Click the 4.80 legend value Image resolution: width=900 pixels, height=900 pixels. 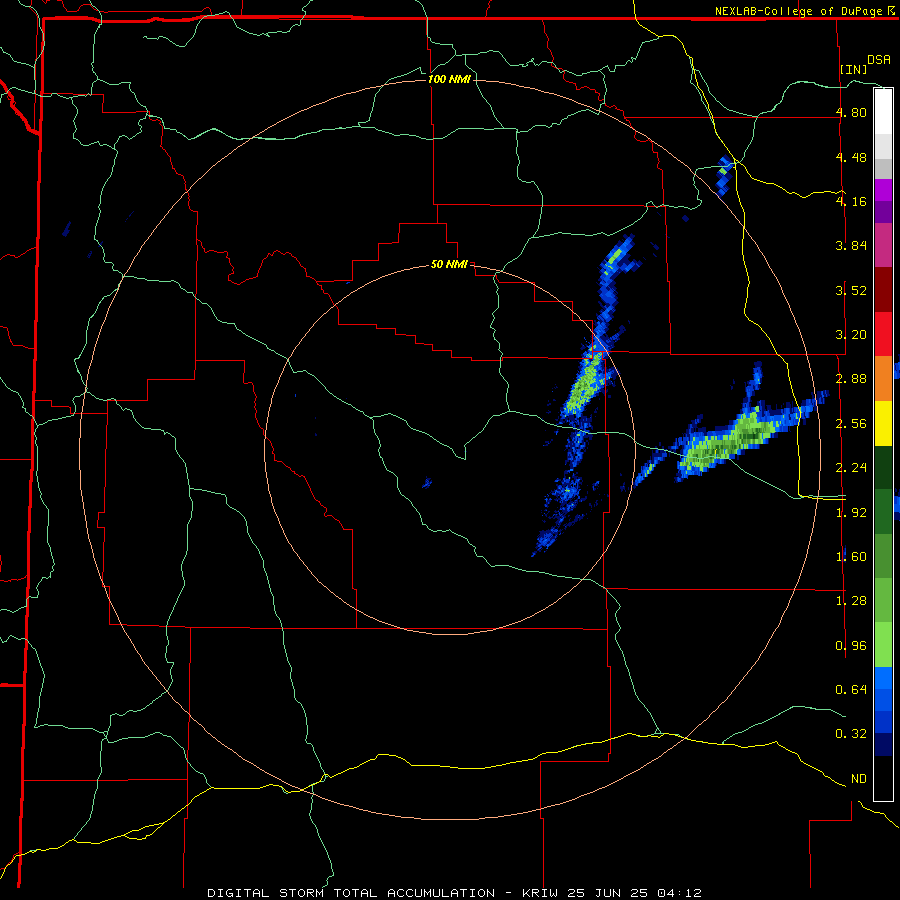851,112
